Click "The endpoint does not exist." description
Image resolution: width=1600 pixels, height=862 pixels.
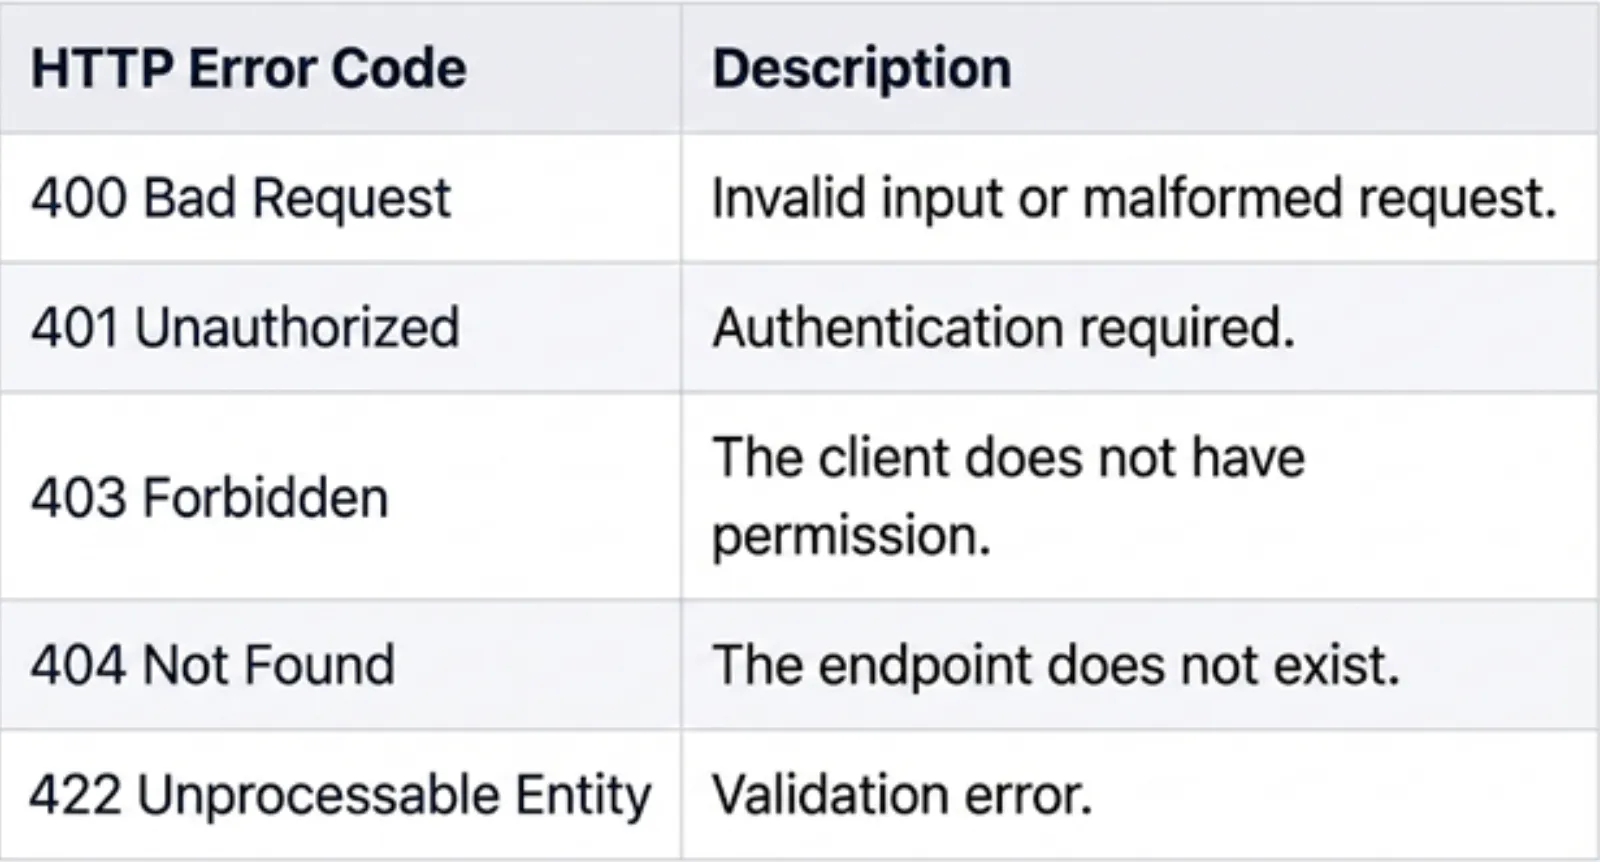click(x=1055, y=665)
